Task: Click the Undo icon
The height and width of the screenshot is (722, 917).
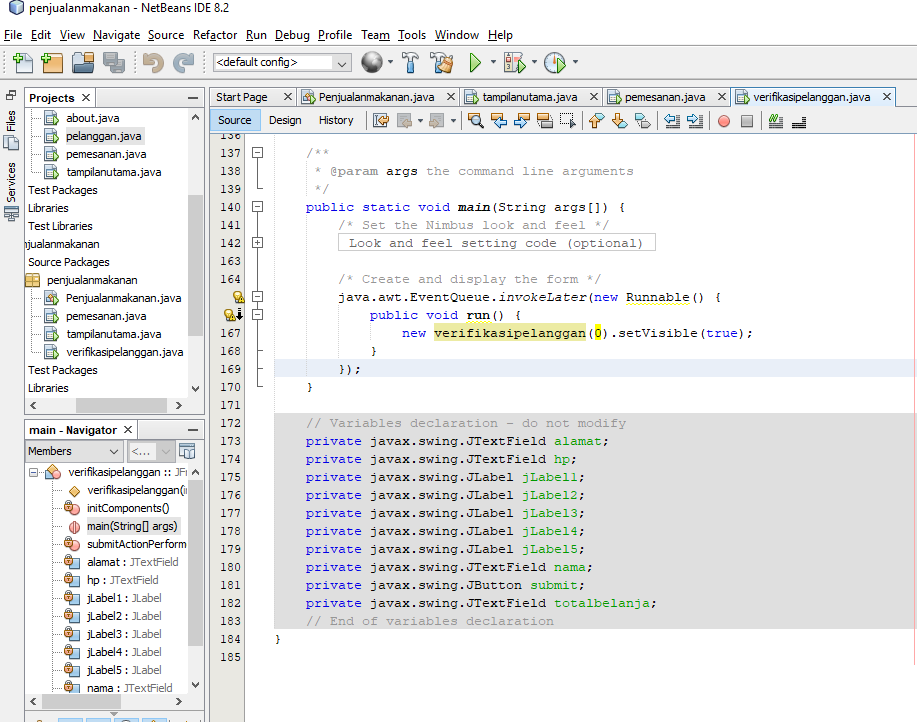Action: click(x=154, y=62)
